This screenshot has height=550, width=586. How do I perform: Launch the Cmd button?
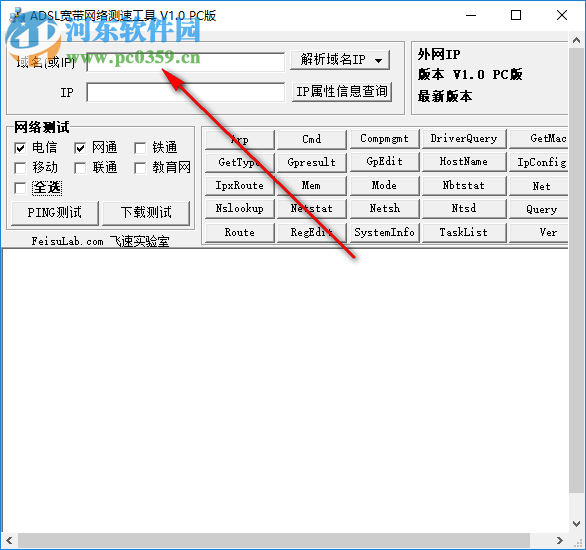[312, 139]
